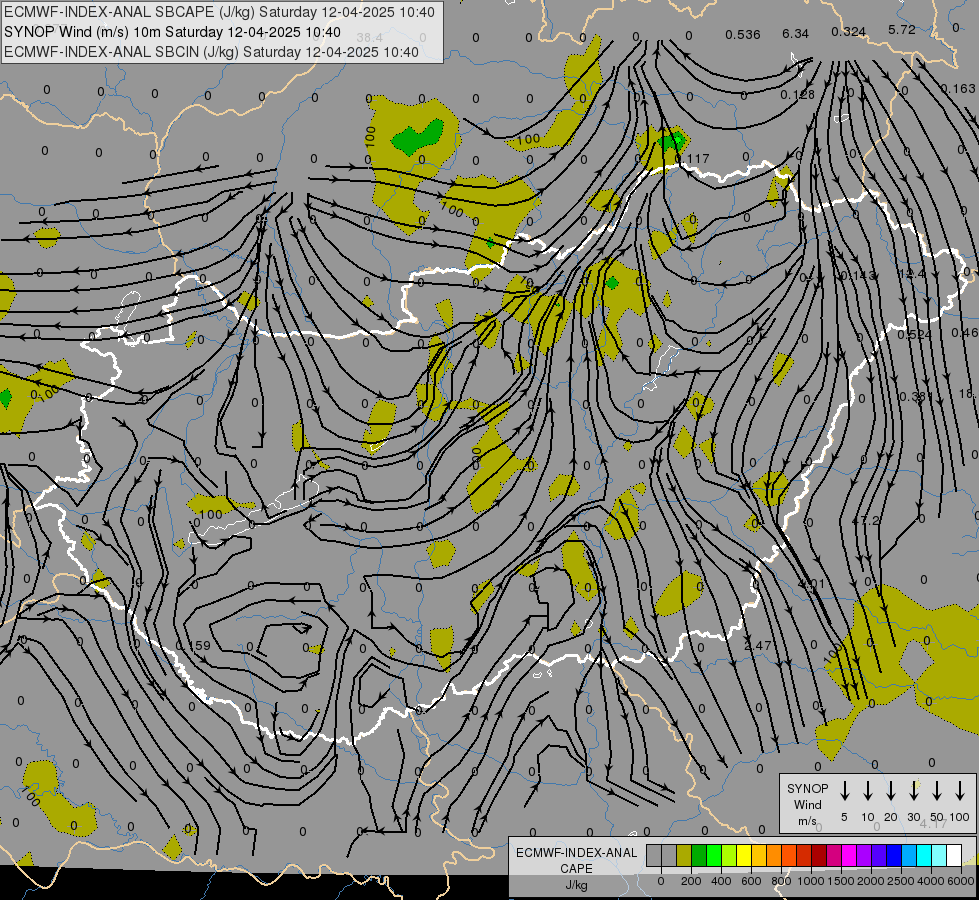Click the ECMWF-INDEX-ANAL SBCIN title line

click(211, 52)
